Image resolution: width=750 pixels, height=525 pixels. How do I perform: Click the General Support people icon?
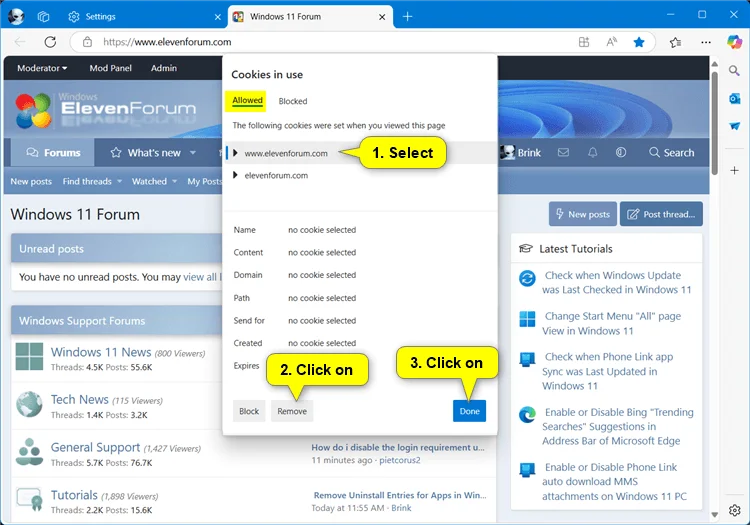point(29,452)
